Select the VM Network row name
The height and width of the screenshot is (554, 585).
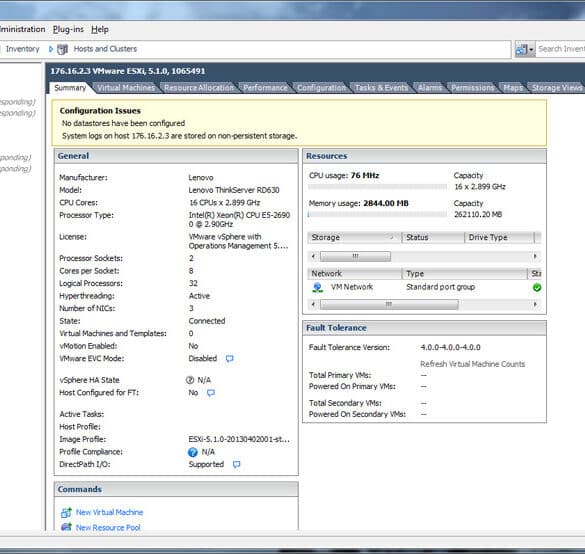click(x=352, y=287)
